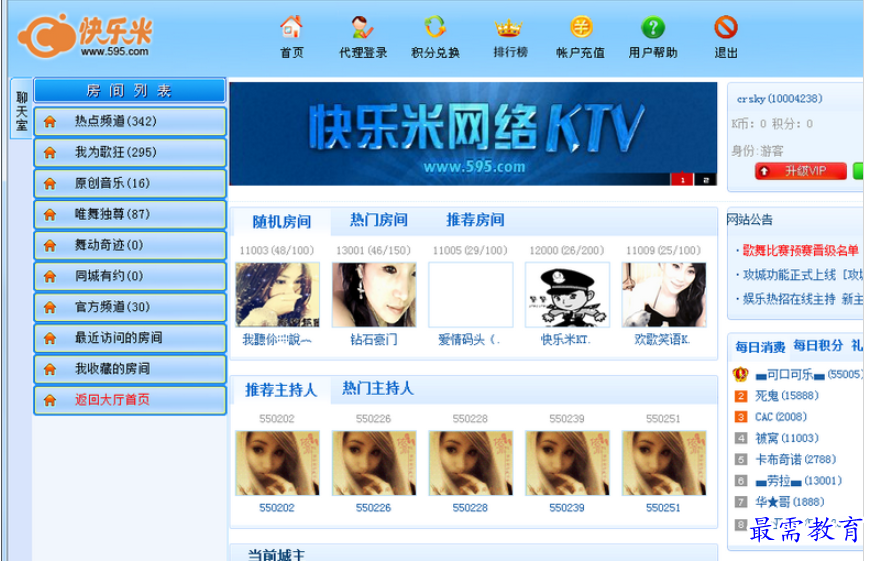The height and width of the screenshot is (561, 871).
Task: Open 代理登录 proxy login icon
Action: pyautogui.click(x=362, y=27)
